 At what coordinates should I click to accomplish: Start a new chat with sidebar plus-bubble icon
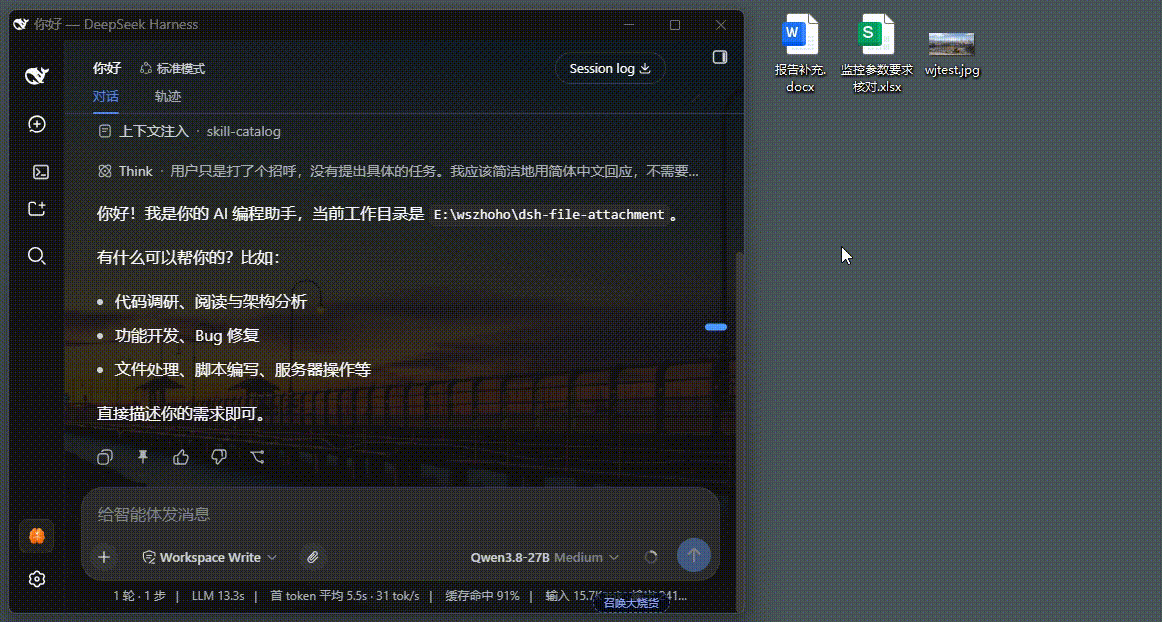pyautogui.click(x=36, y=124)
